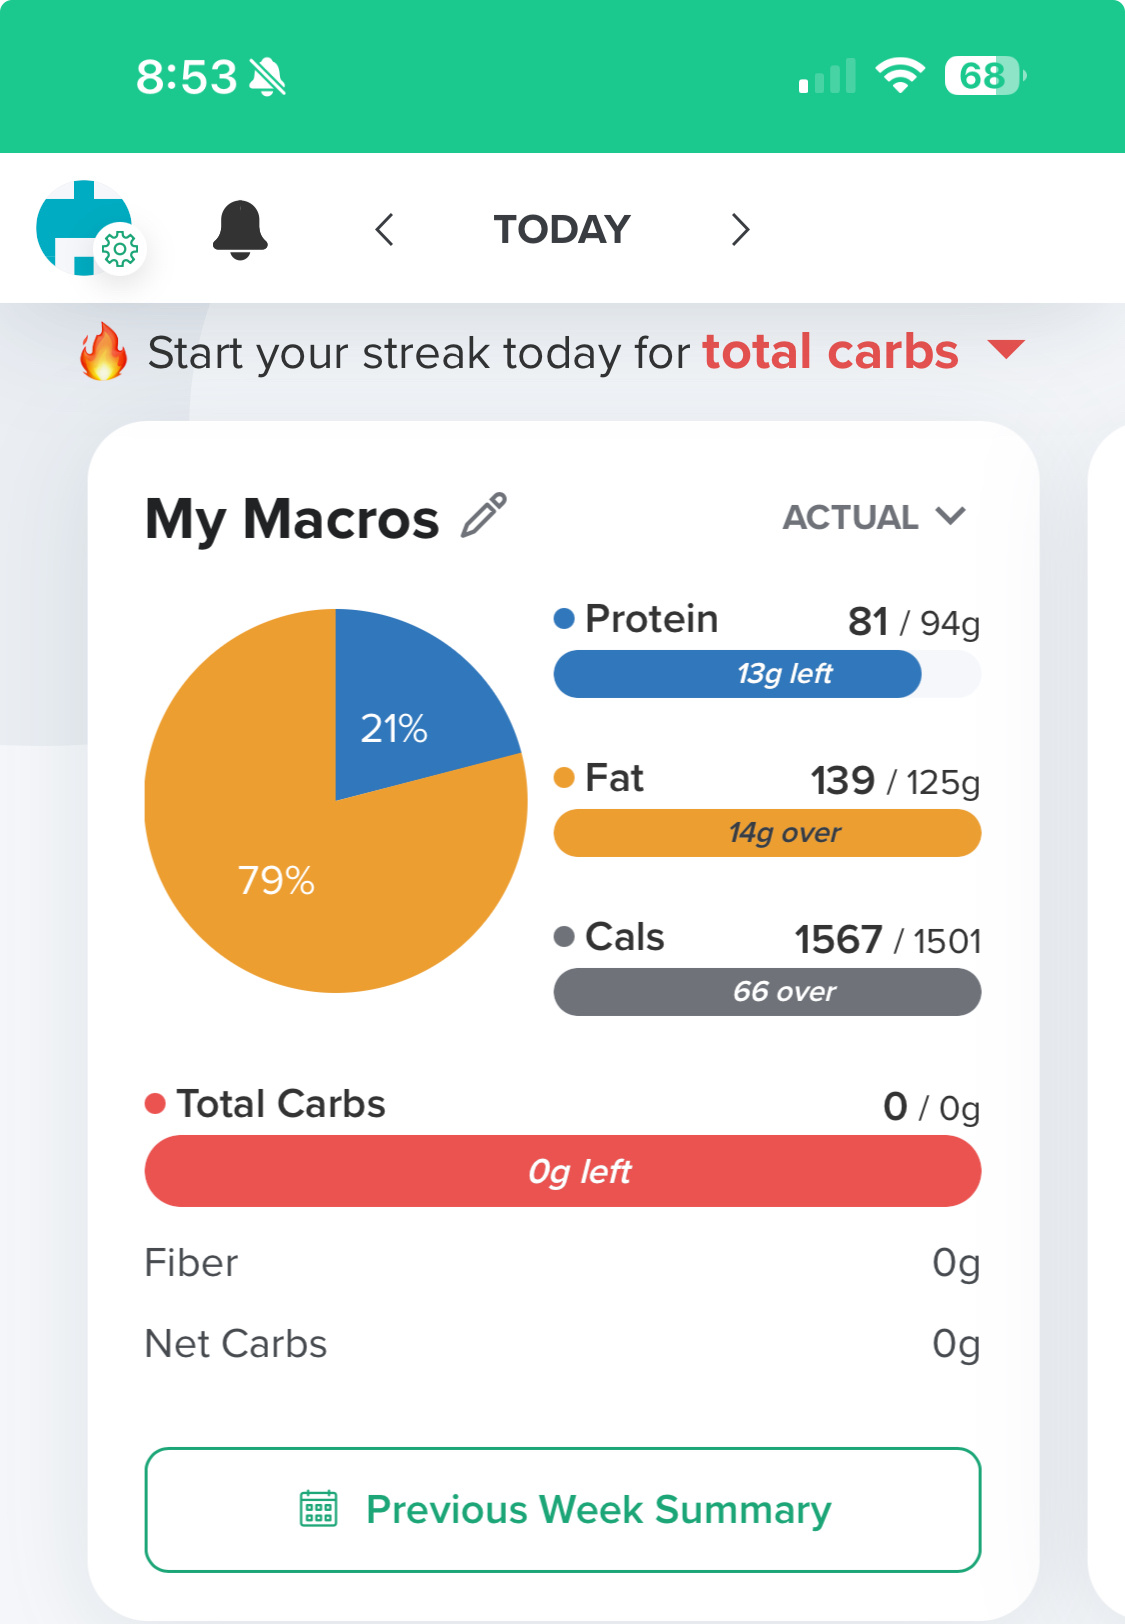The width and height of the screenshot is (1125, 1624).
Task: Go to next day arrow
Action: 740,230
